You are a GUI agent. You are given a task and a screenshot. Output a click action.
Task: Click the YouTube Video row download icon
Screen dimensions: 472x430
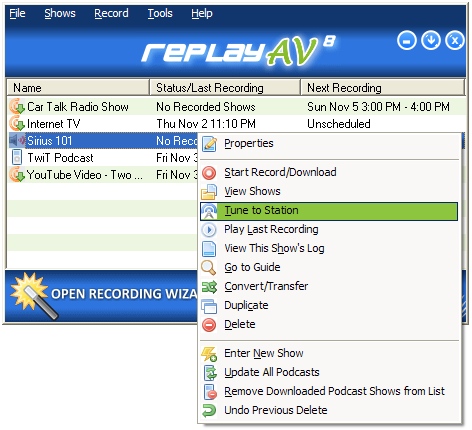[17, 175]
